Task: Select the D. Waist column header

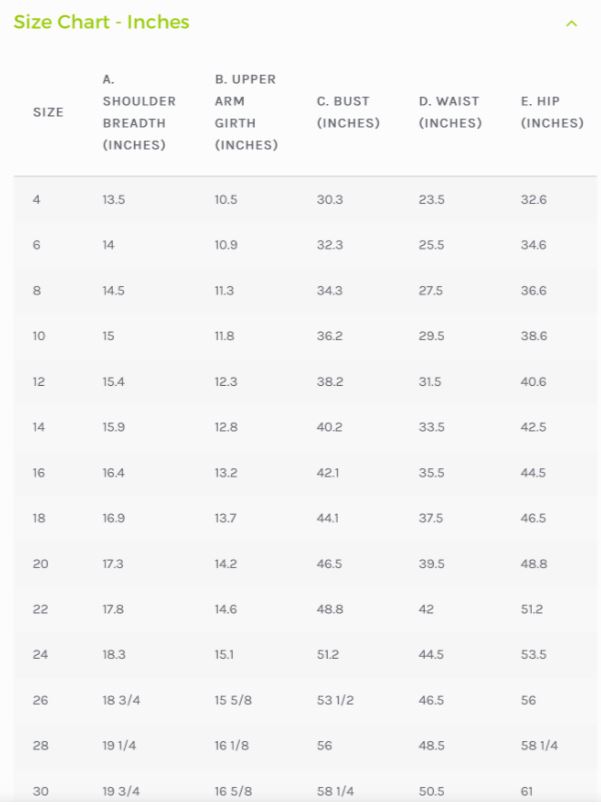Action: coord(450,112)
